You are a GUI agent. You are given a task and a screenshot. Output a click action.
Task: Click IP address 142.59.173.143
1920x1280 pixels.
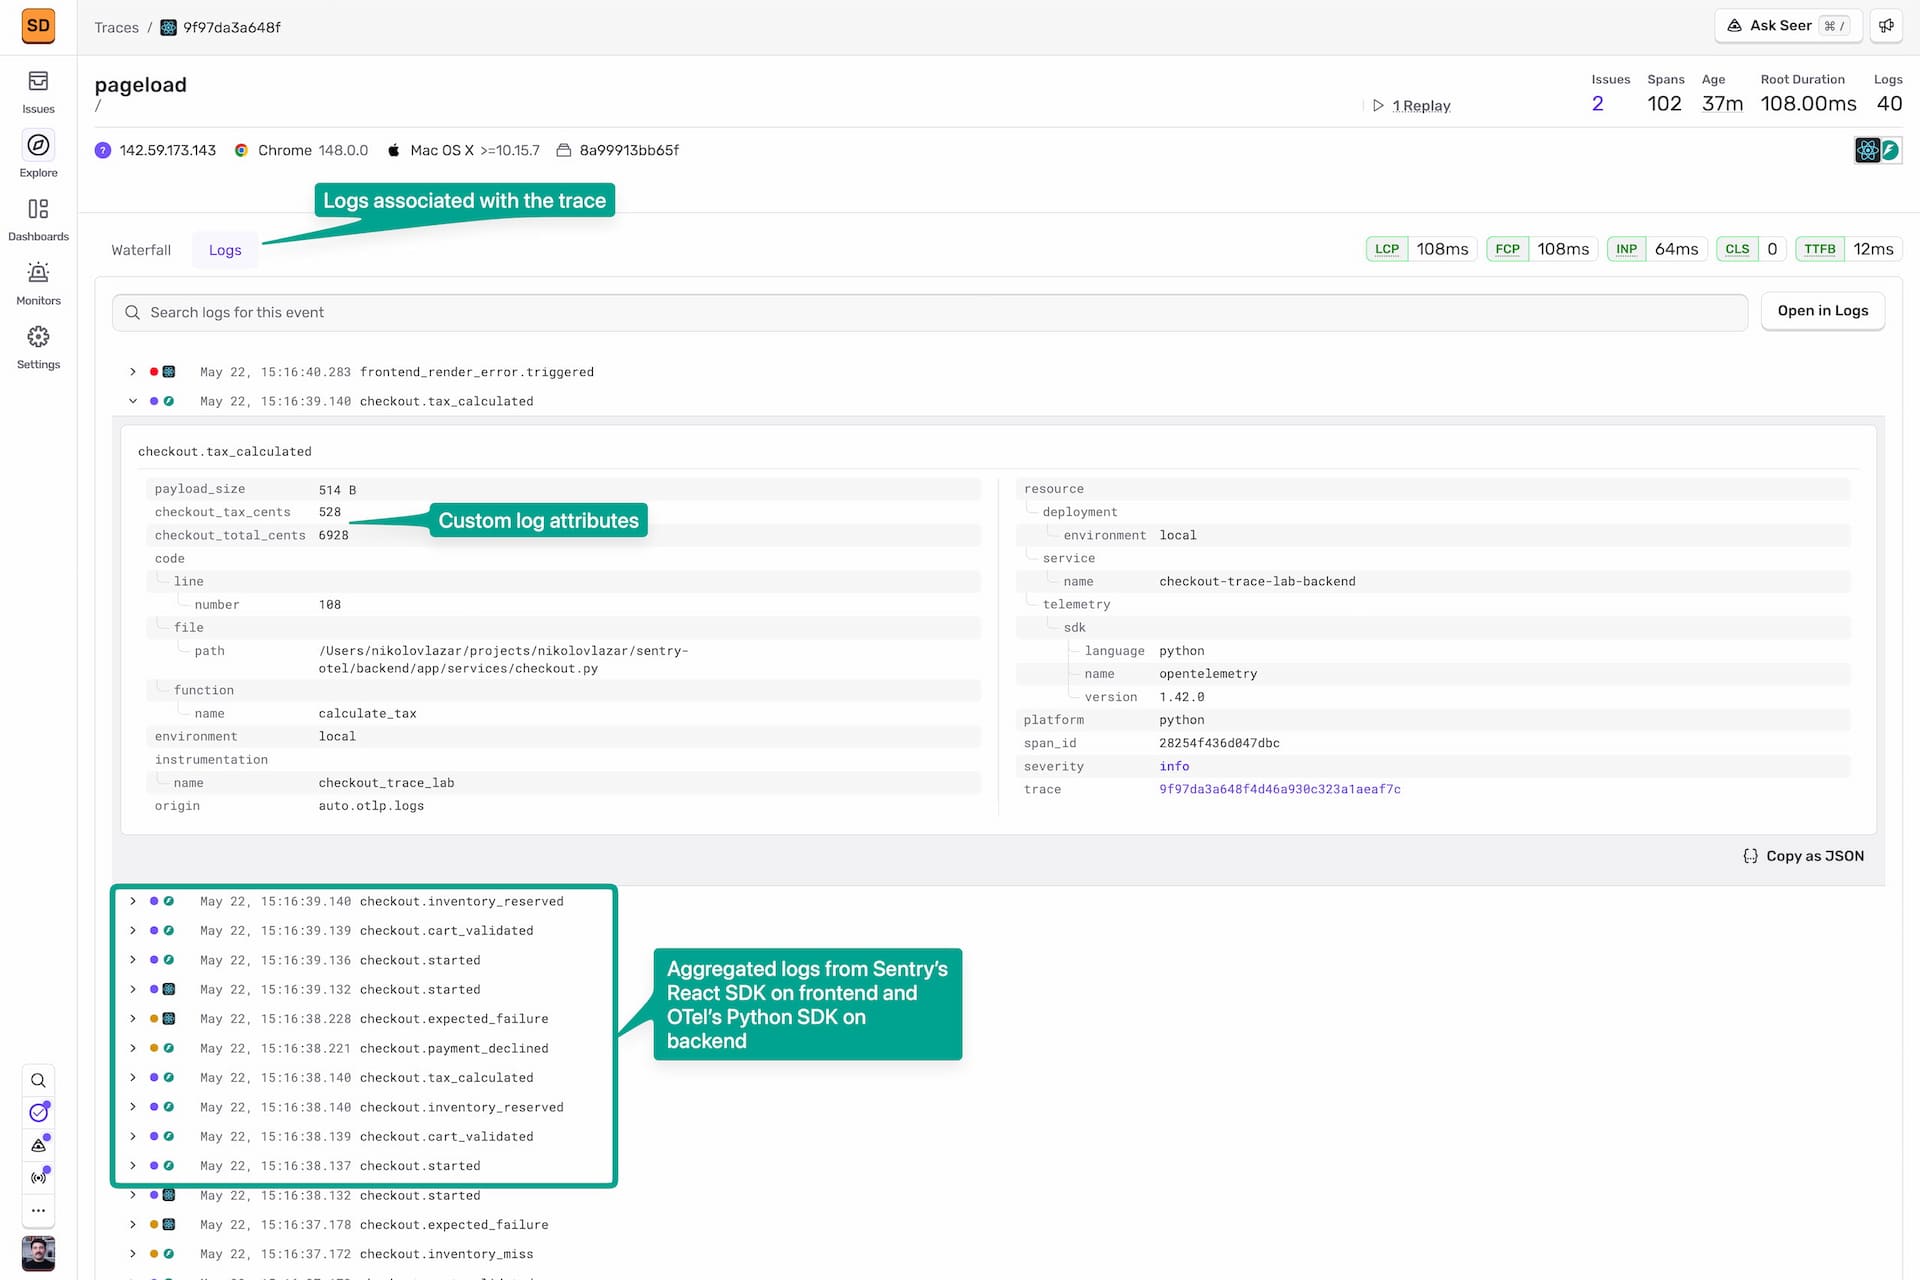(168, 150)
